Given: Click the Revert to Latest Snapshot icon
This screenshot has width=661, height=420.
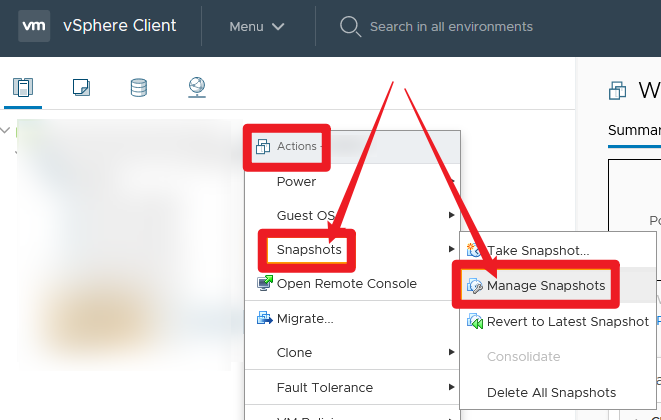Looking at the screenshot, I should tap(474, 322).
